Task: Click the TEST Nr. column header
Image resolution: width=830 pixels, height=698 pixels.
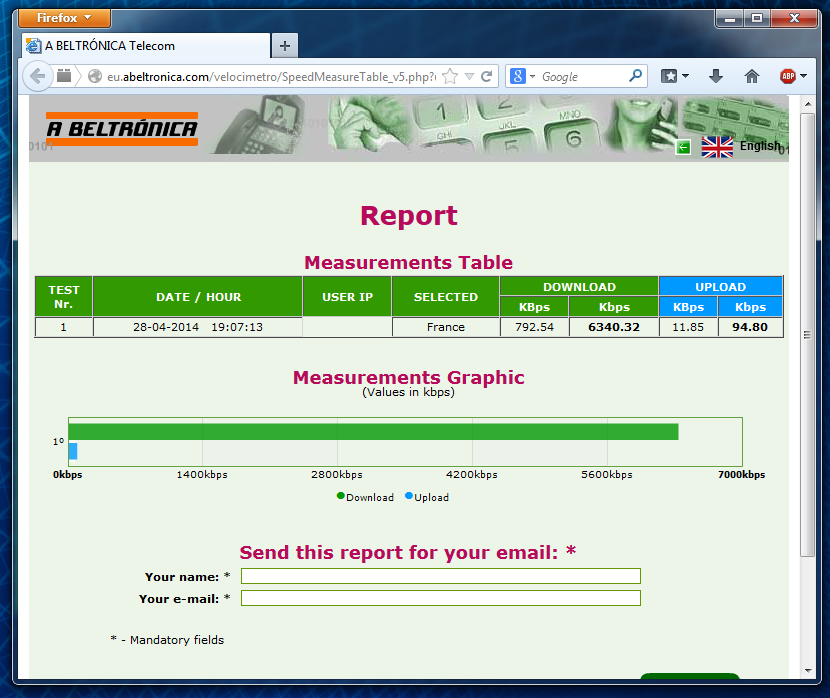Action: click(64, 297)
